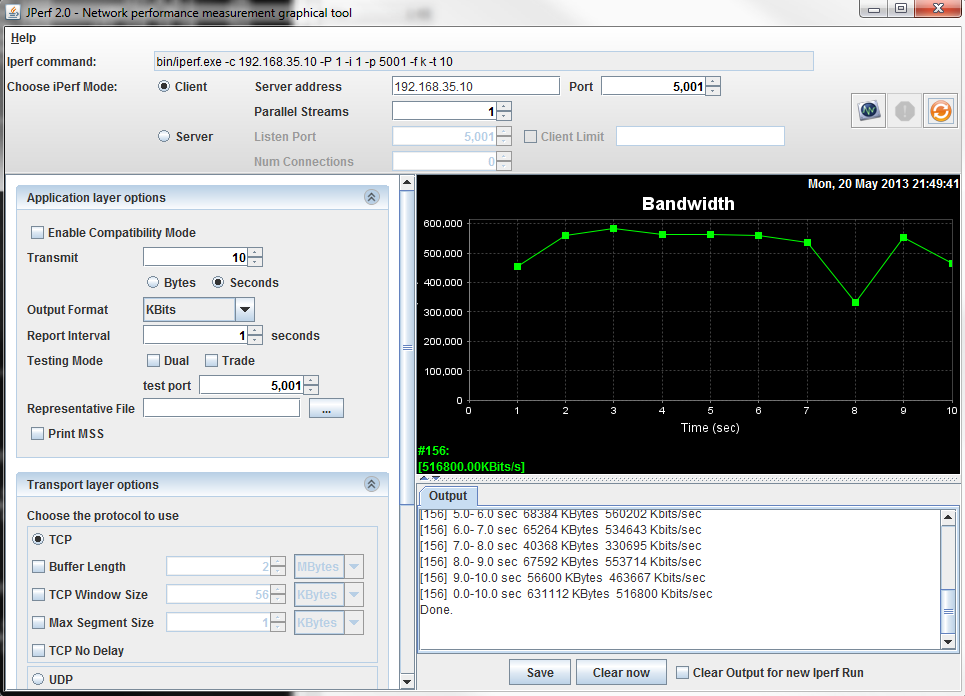The width and height of the screenshot is (965, 696).
Task: Select the Server iPerf mode
Action: tap(165, 137)
